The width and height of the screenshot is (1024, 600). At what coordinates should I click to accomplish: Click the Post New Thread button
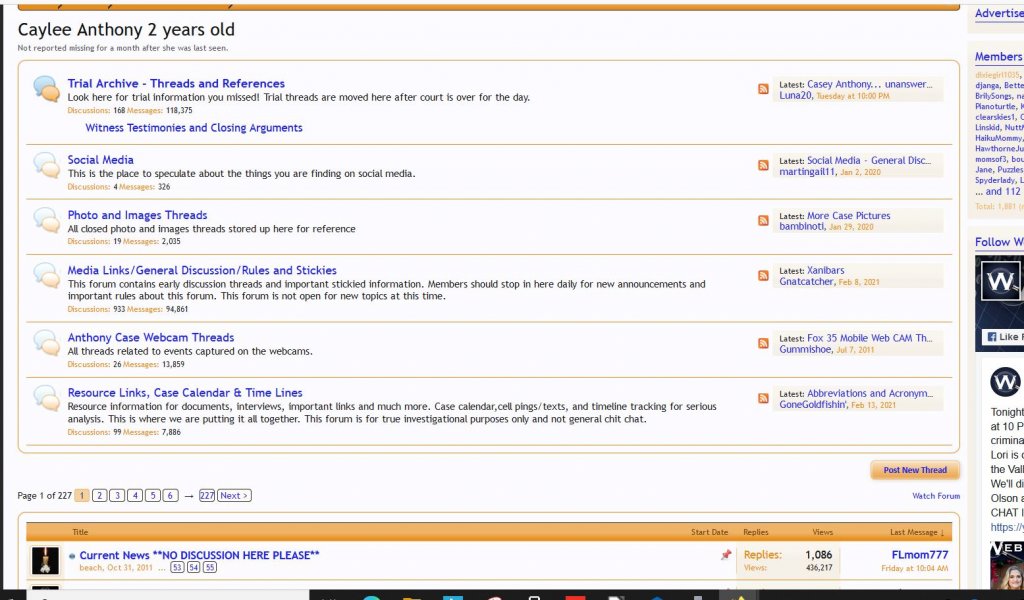[x=915, y=470]
